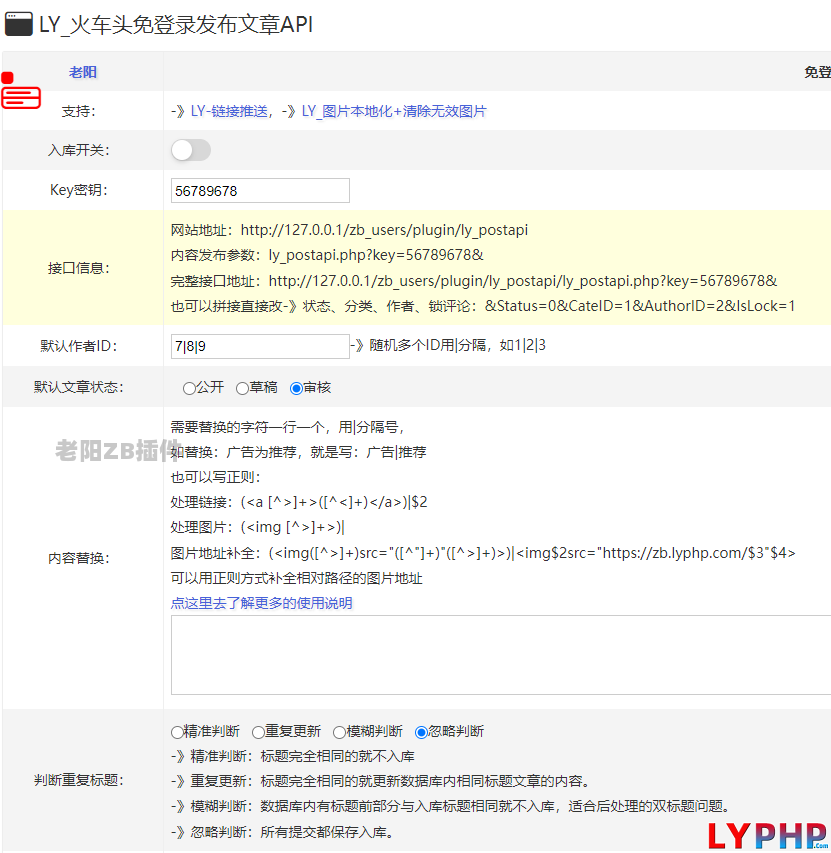Open the LY-链接推送 link
Screen dimensions: 831x853
[229, 111]
